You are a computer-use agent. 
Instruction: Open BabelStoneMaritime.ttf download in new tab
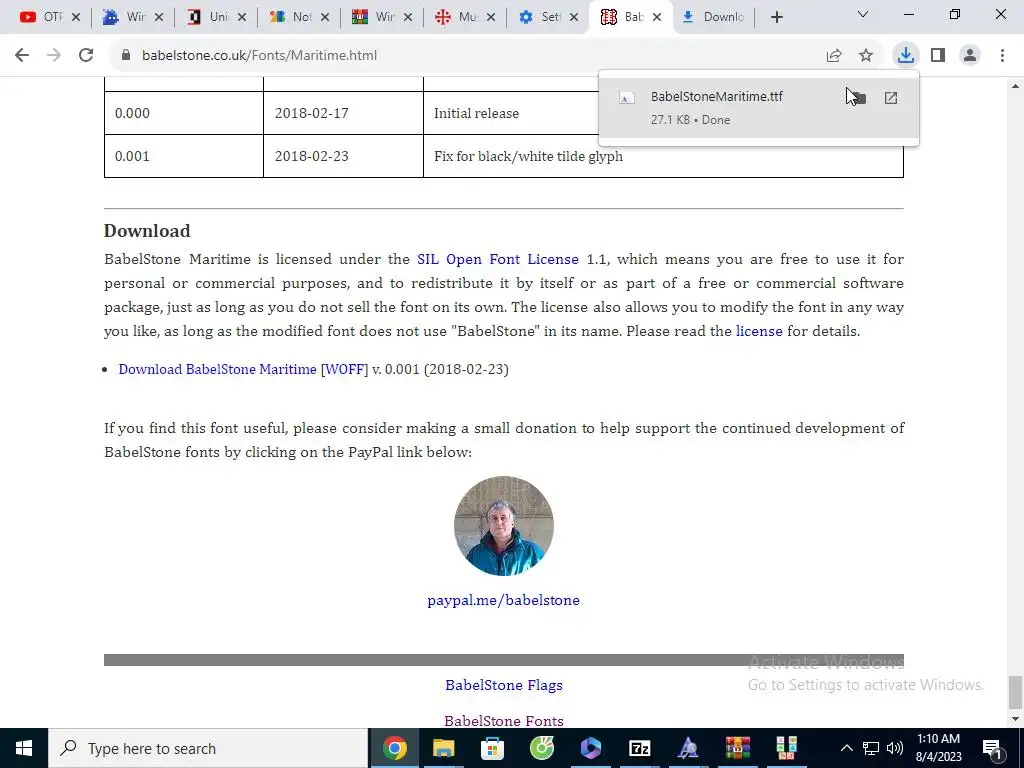pyautogui.click(x=891, y=98)
